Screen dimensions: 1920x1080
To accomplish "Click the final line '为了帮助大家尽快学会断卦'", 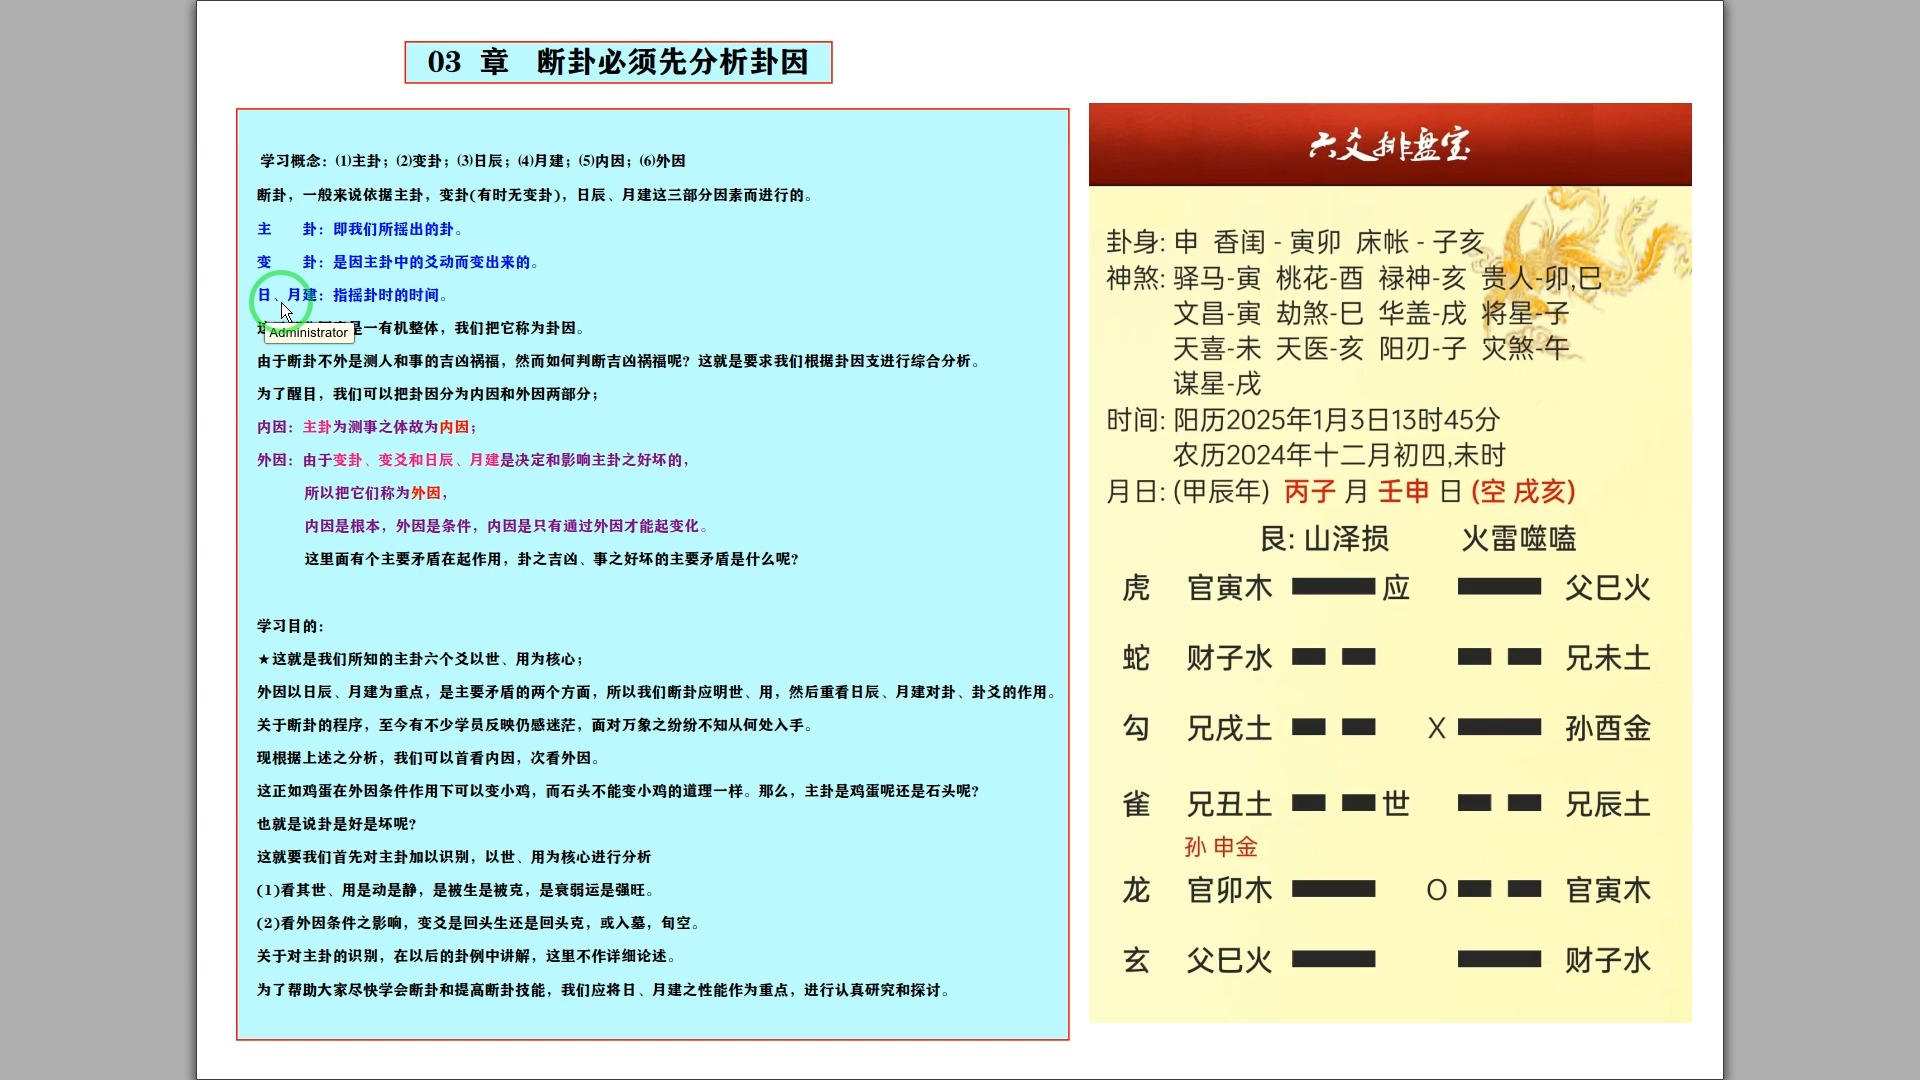I will pos(603,990).
